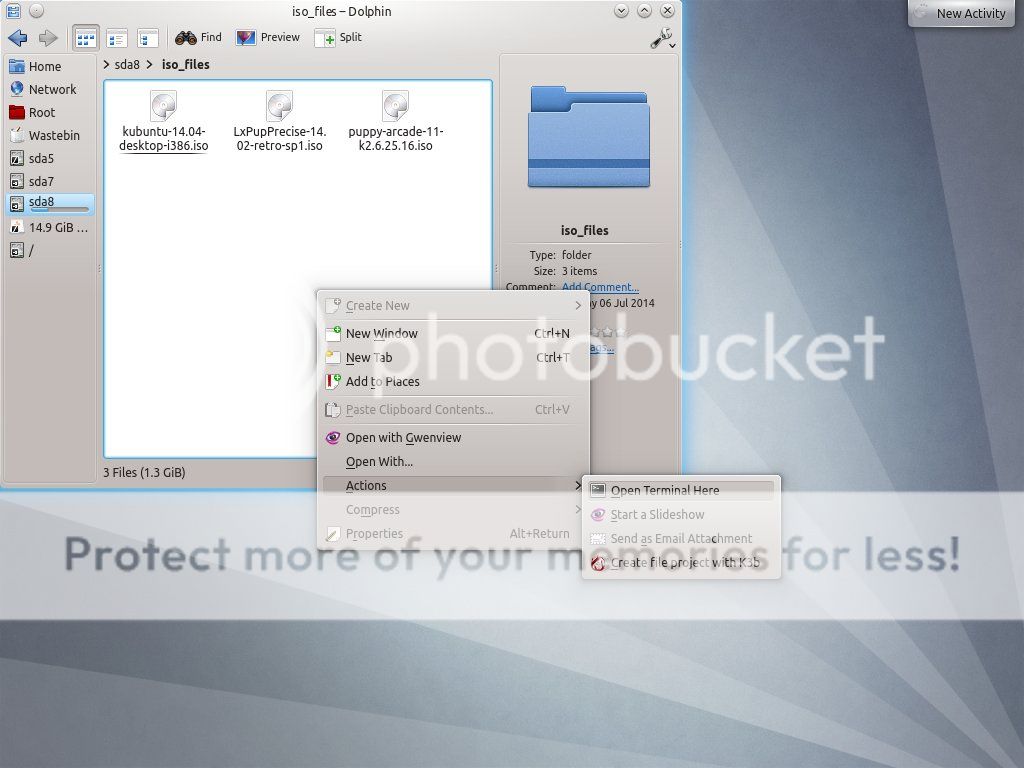Select sda5 in the Places panel
1024x768 pixels.
click(x=50, y=158)
